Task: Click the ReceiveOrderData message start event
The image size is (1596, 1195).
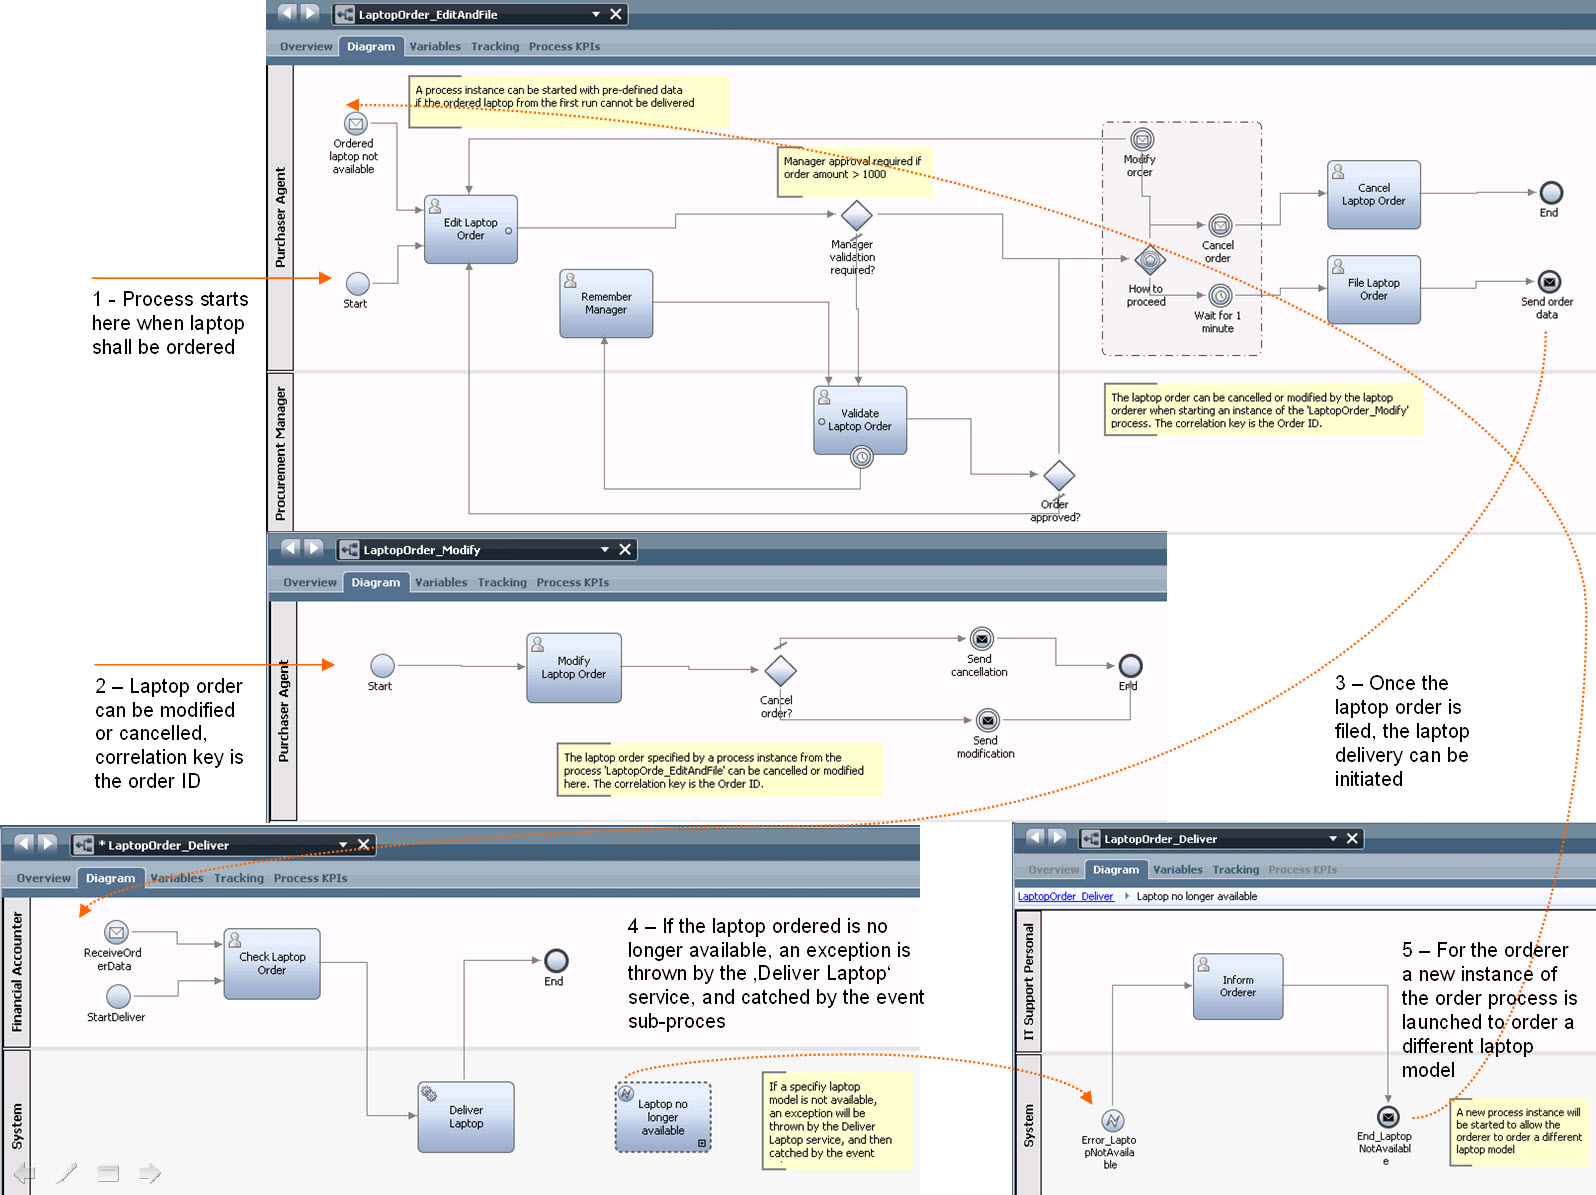Action: 117,933
